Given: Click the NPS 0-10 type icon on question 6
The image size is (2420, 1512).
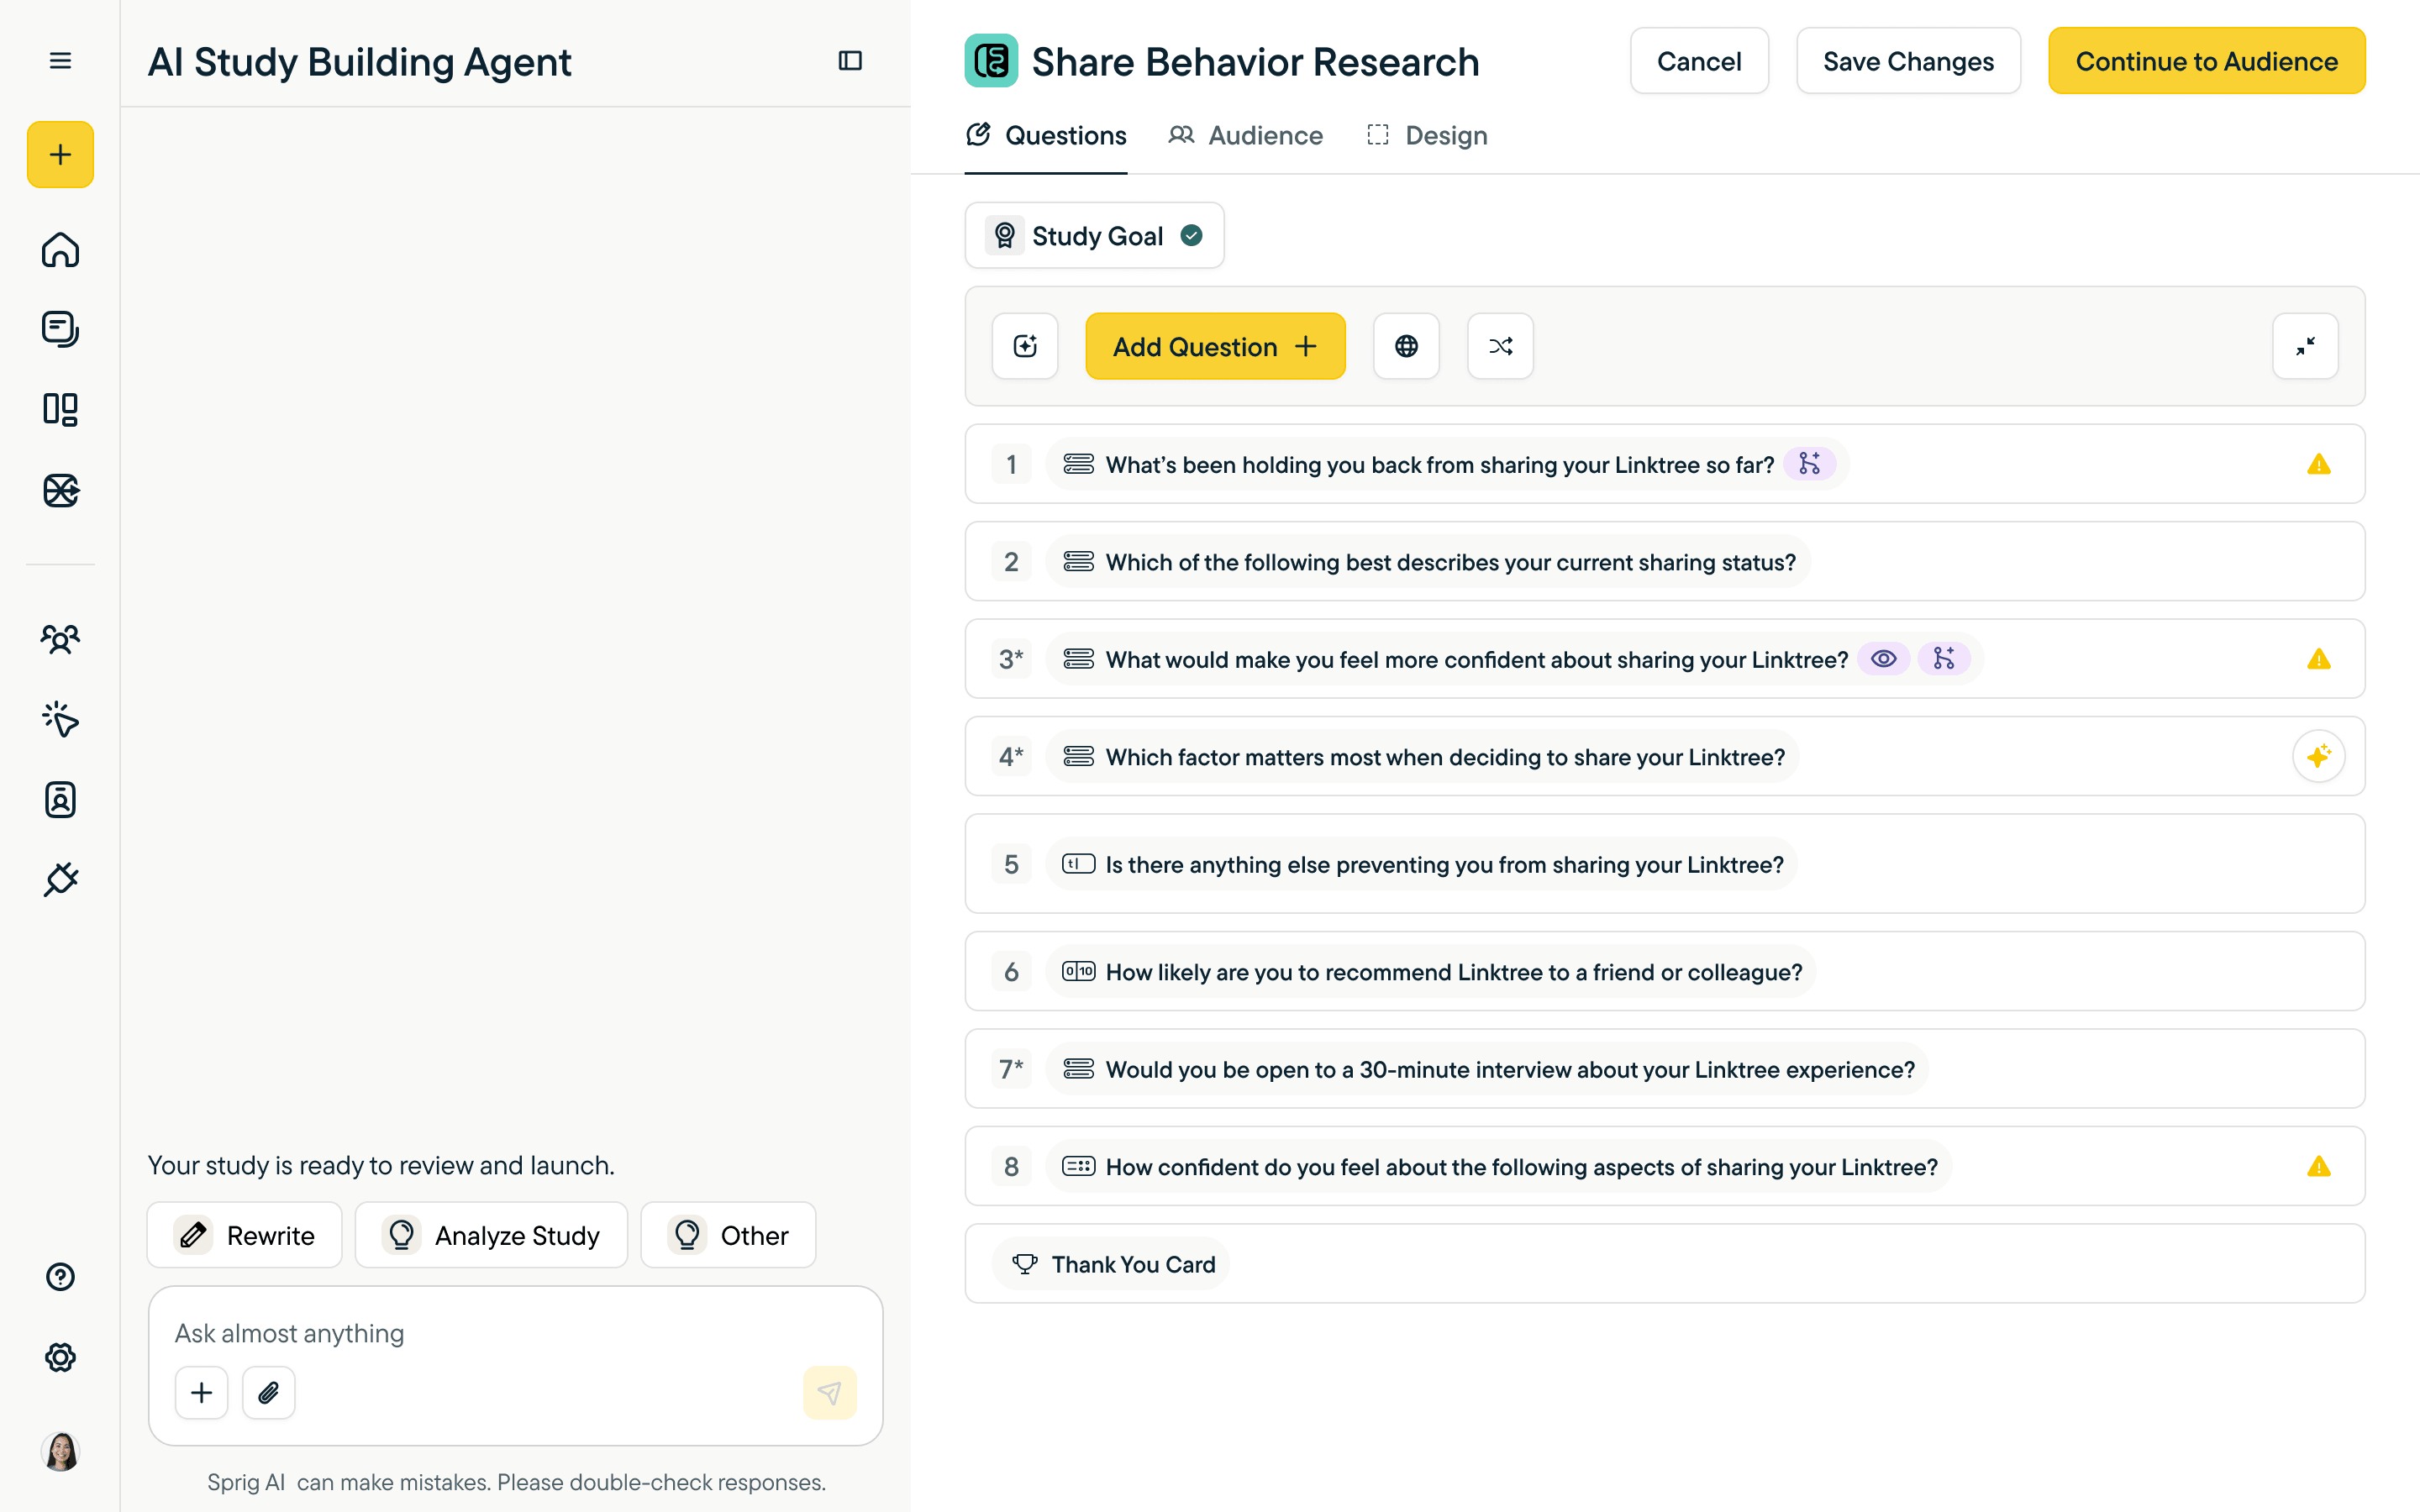Looking at the screenshot, I should 1078,971.
